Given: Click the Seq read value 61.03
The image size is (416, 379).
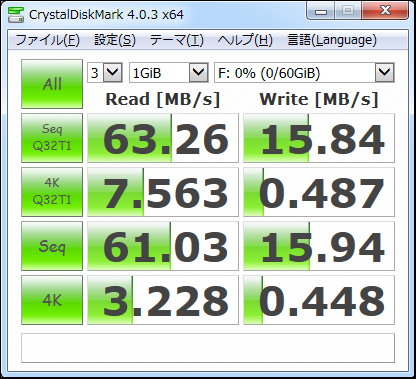Looking at the screenshot, I should coord(163,246).
